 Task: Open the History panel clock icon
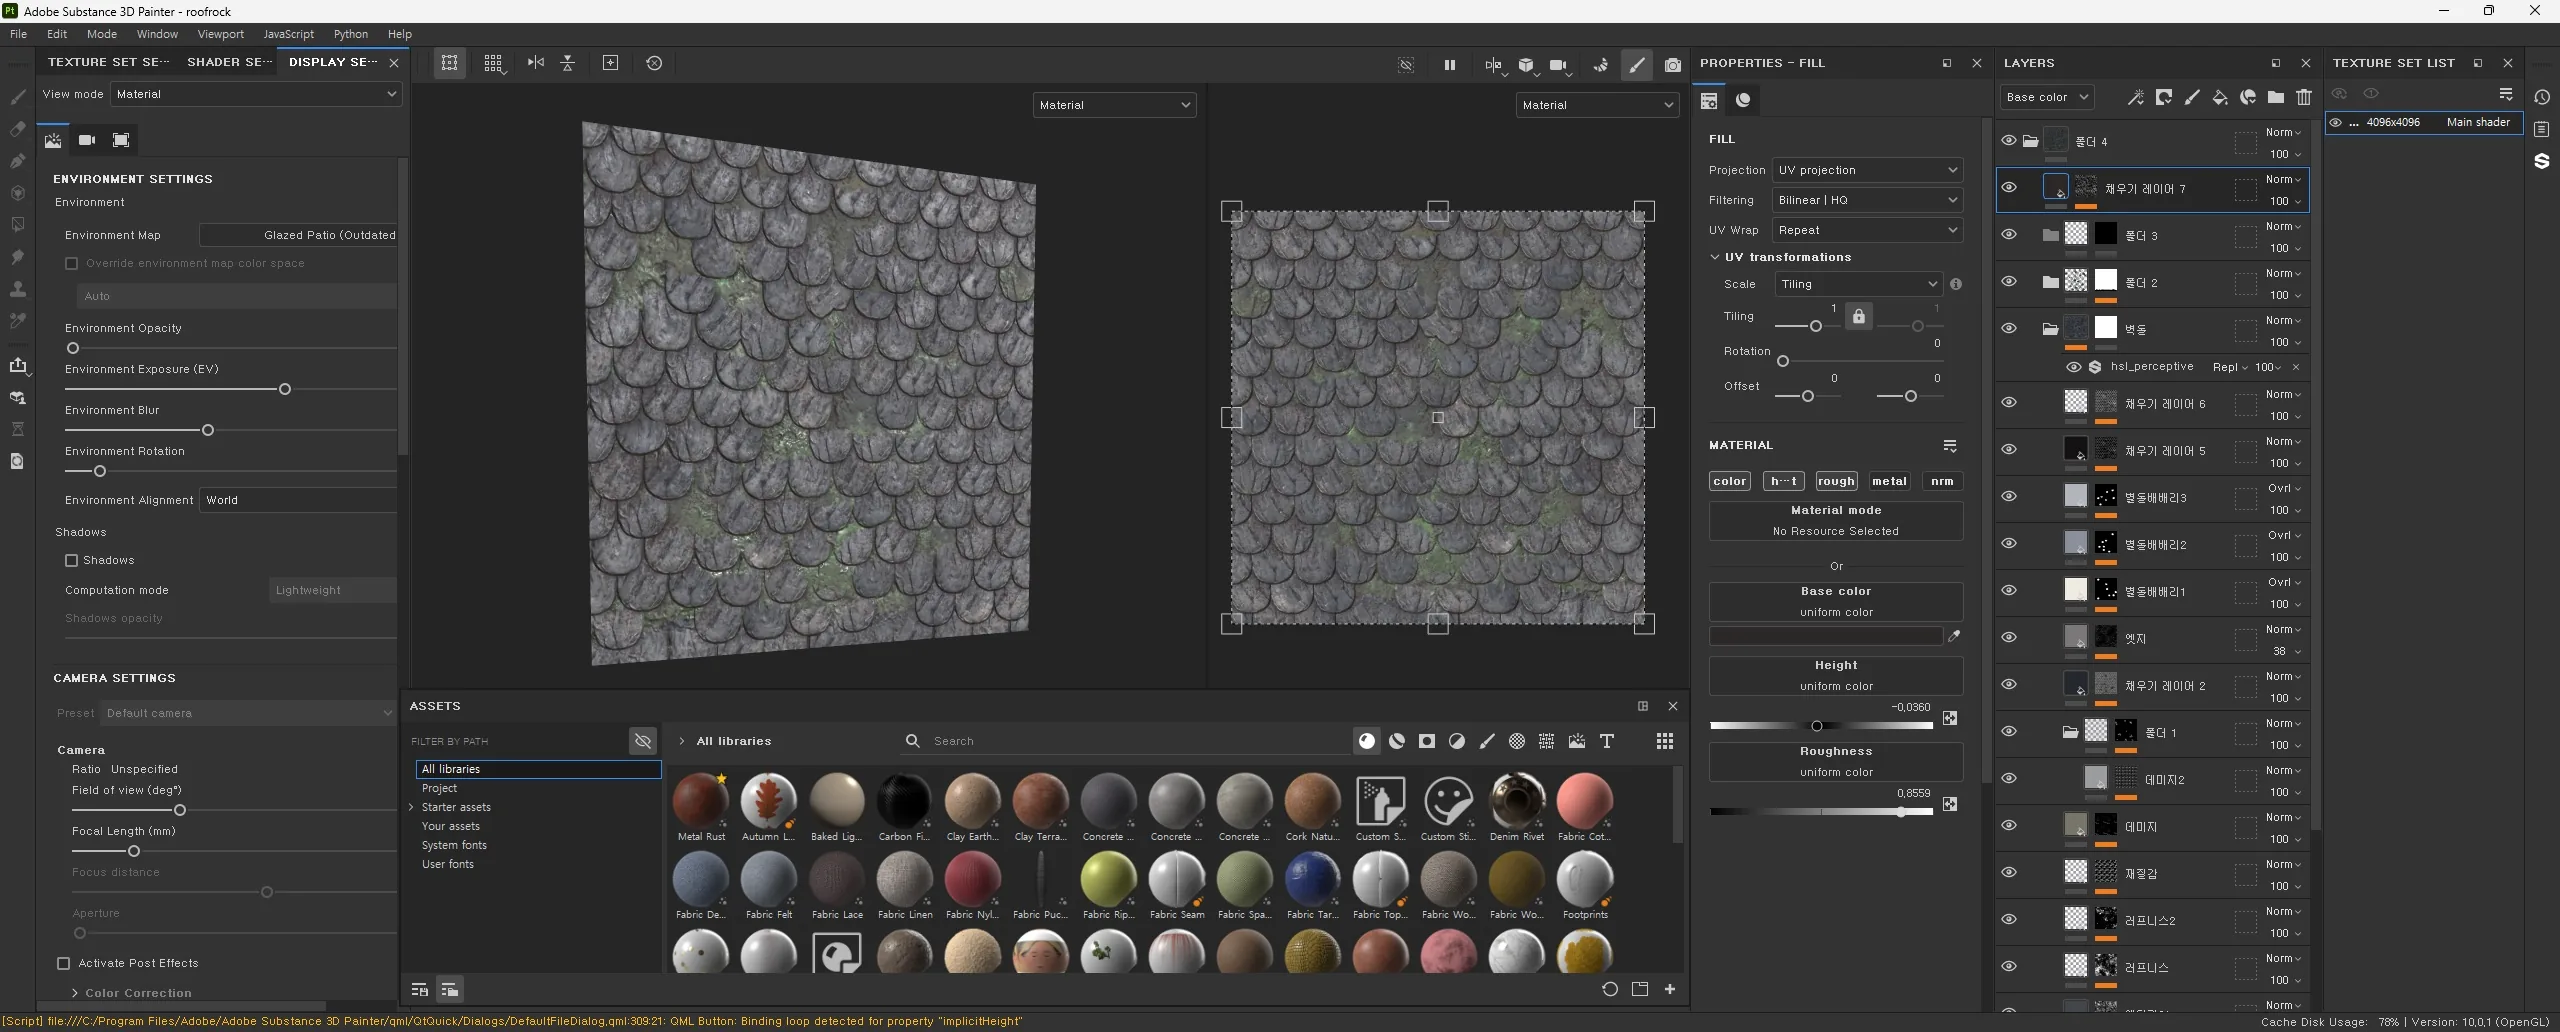coord(2542,97)
